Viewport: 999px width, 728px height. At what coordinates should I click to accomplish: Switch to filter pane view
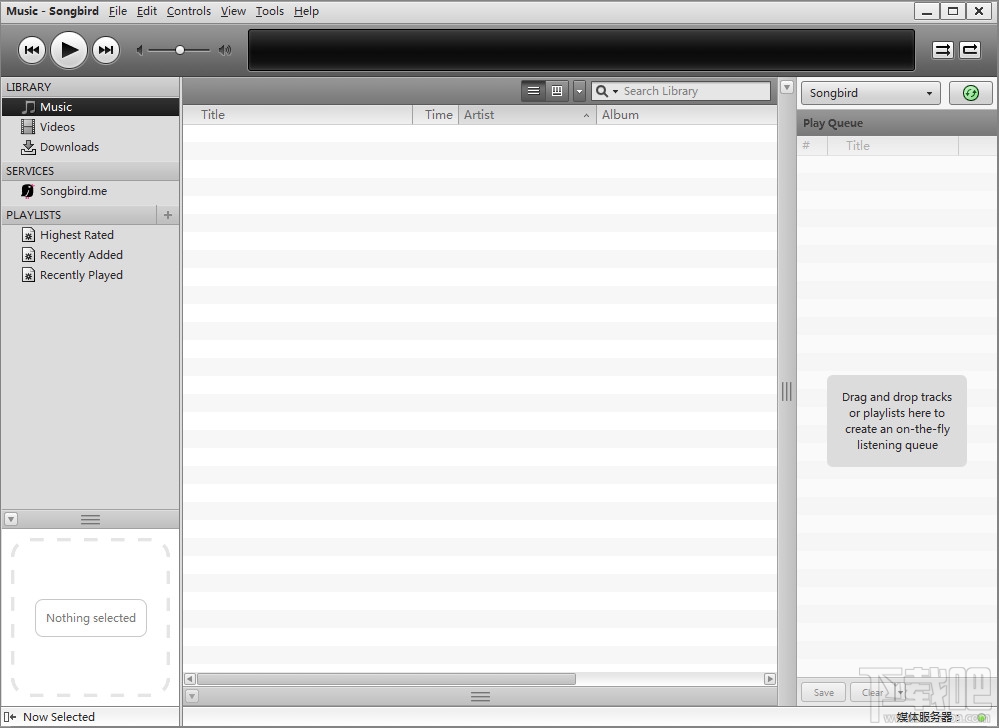click(557, 91)
